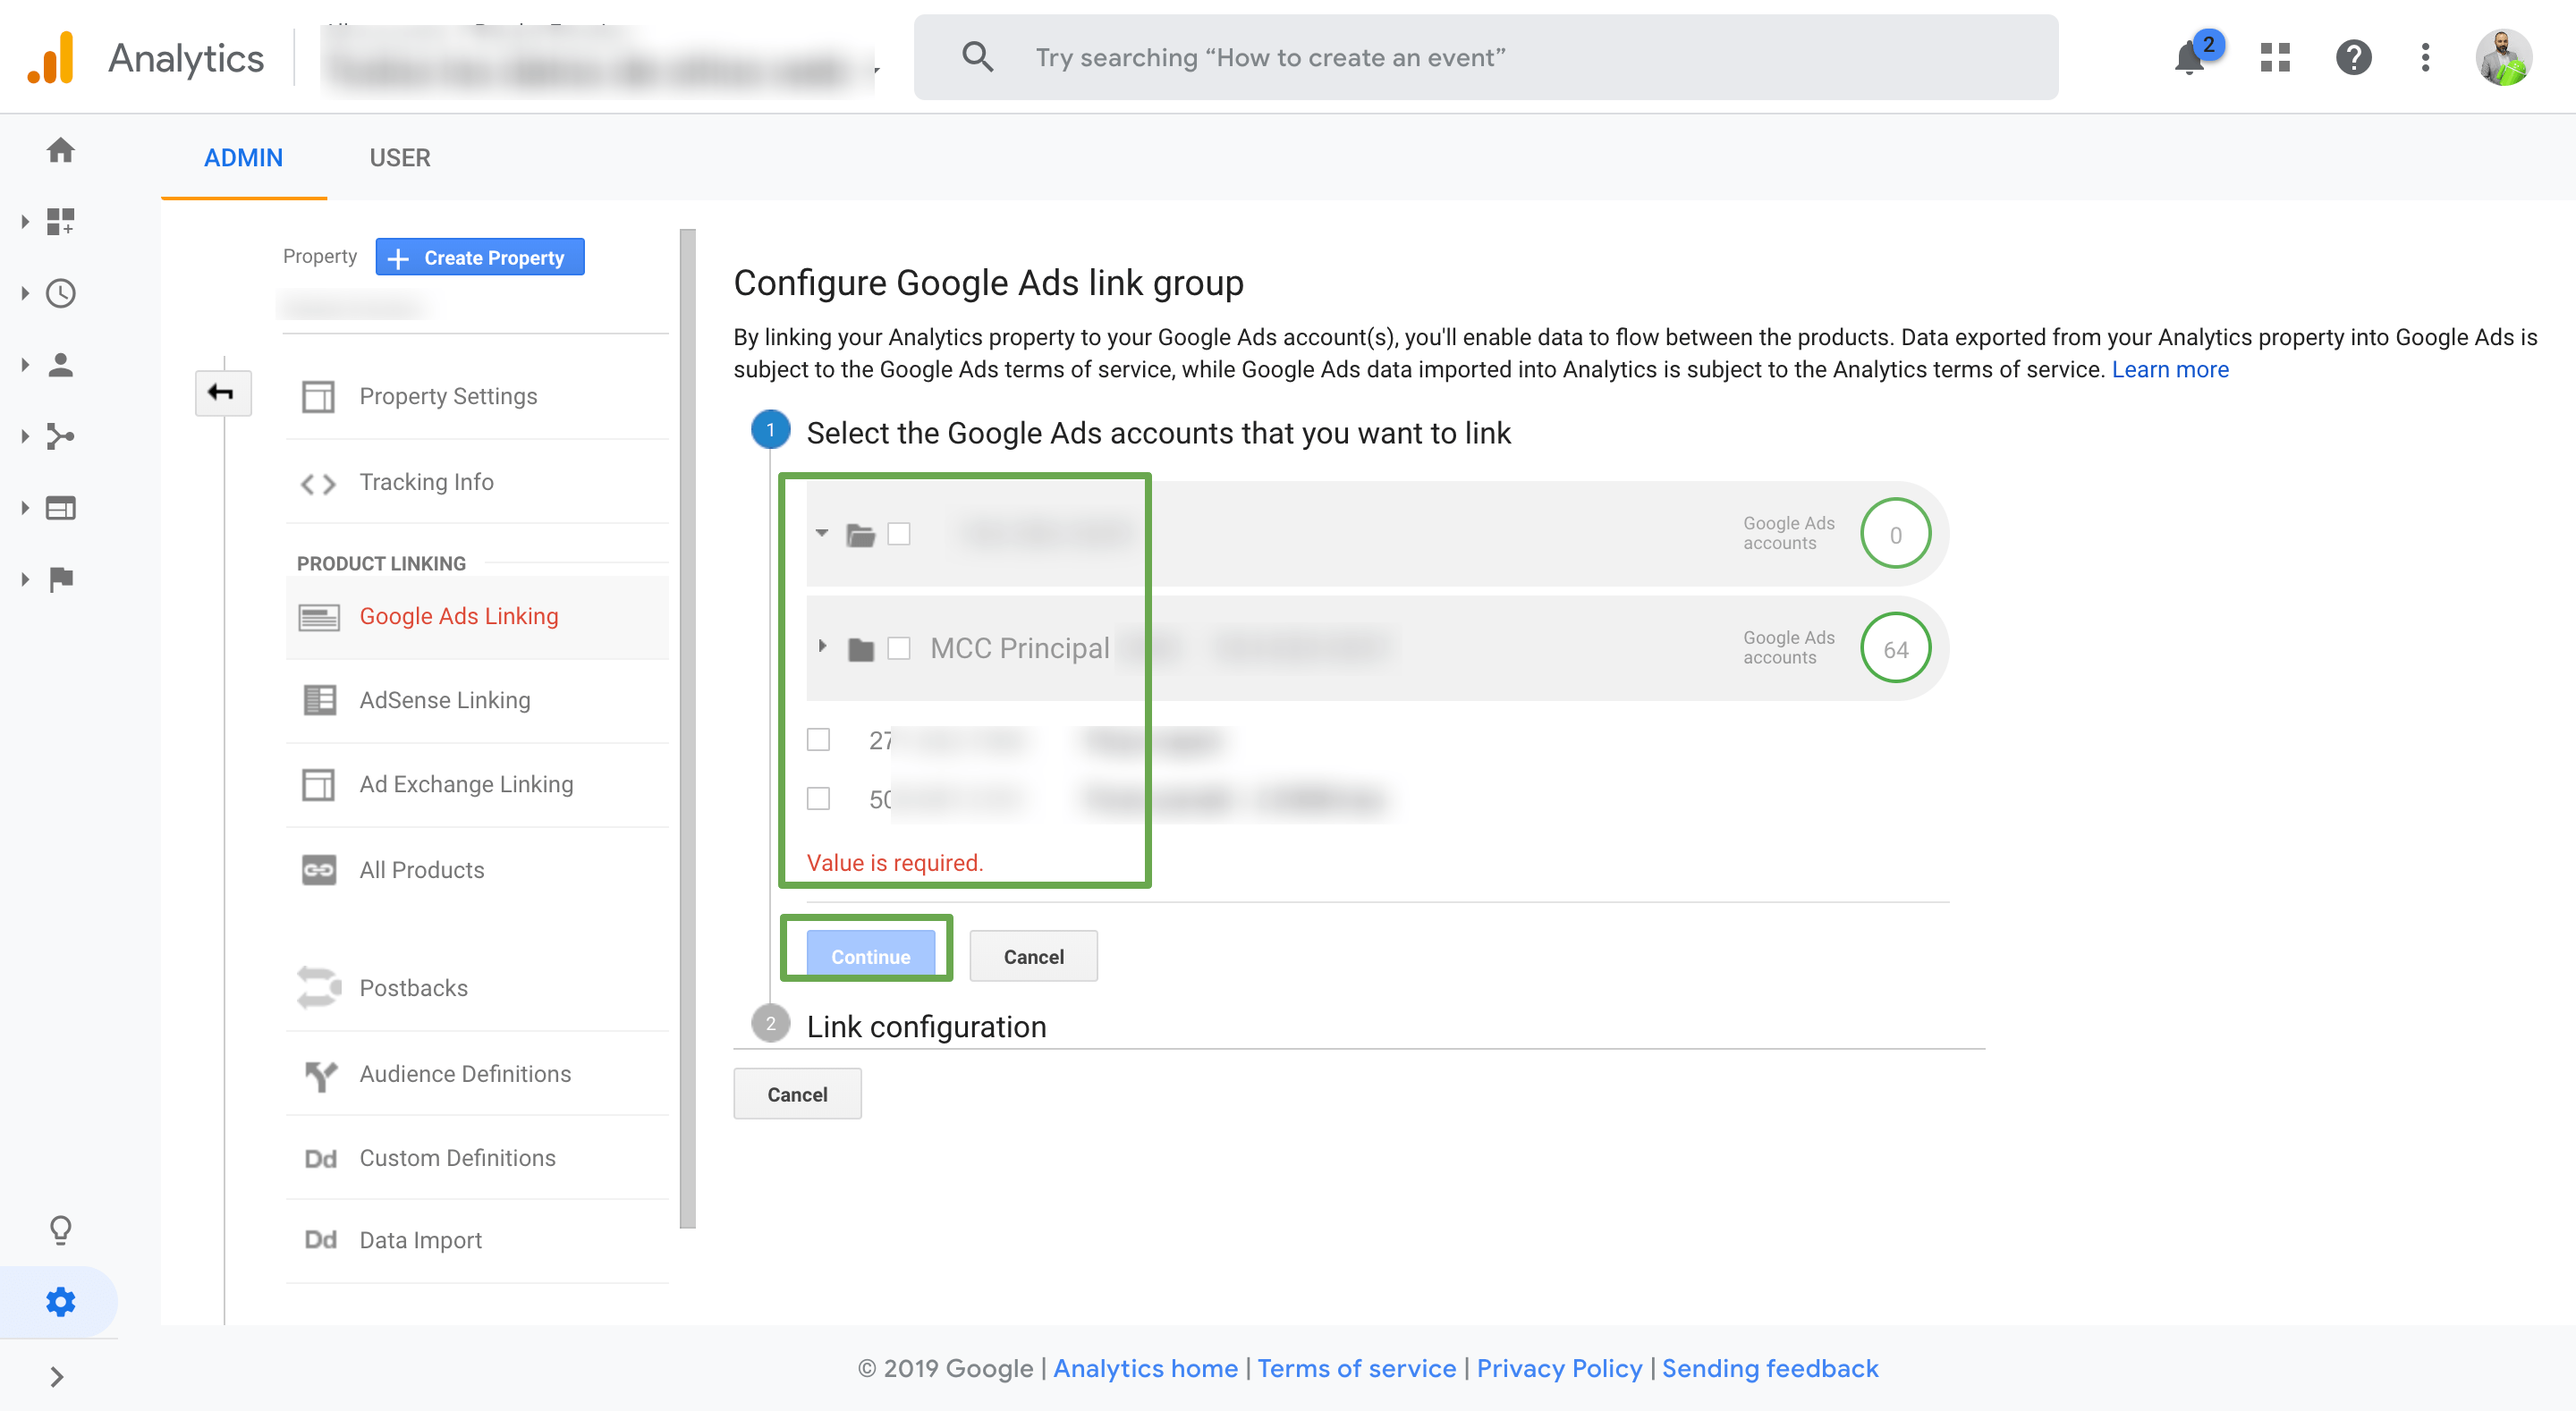Click the Tracking Info code icon
2576x1411 pixels.
coord(318,483)
